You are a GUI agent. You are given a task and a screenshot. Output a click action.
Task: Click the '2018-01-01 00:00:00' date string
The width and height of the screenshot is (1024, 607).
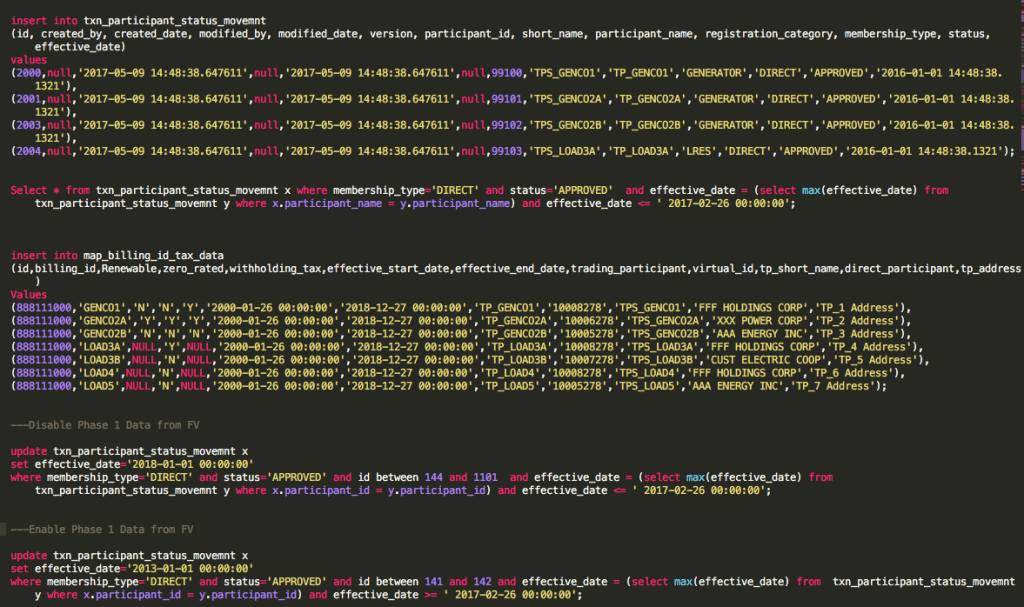[x=172, y=464]
